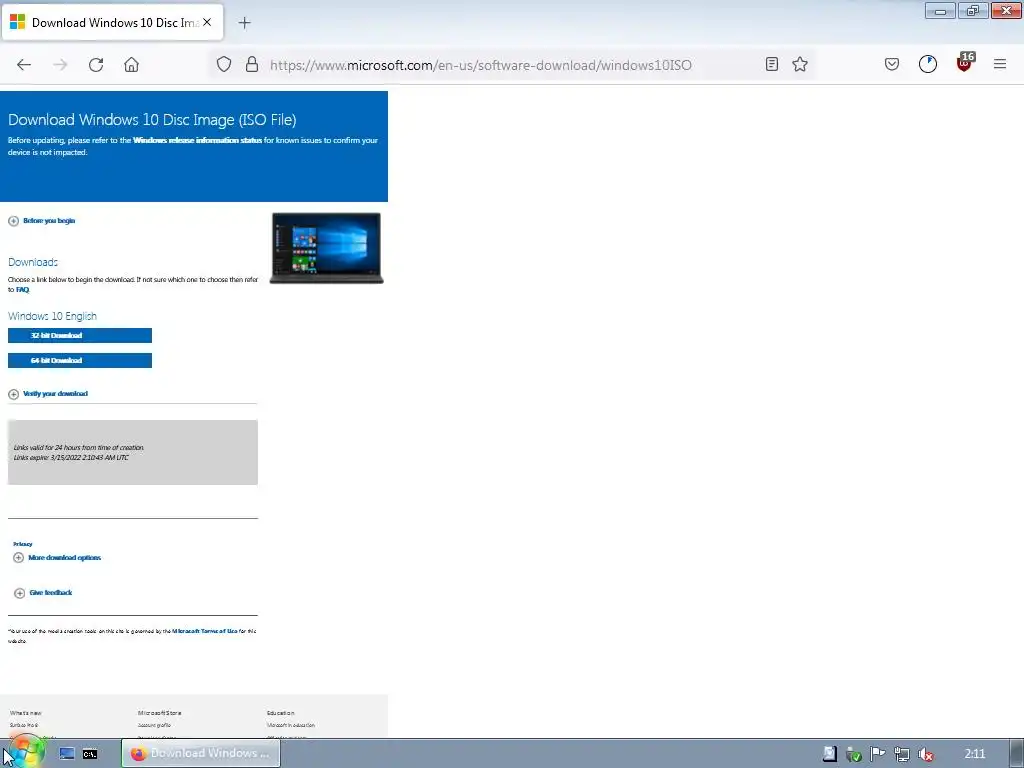The width and height of the screenshot is (1024, 768).
Task: Open the taskbar clock showing 2:11
Action: tap(974, 754)
